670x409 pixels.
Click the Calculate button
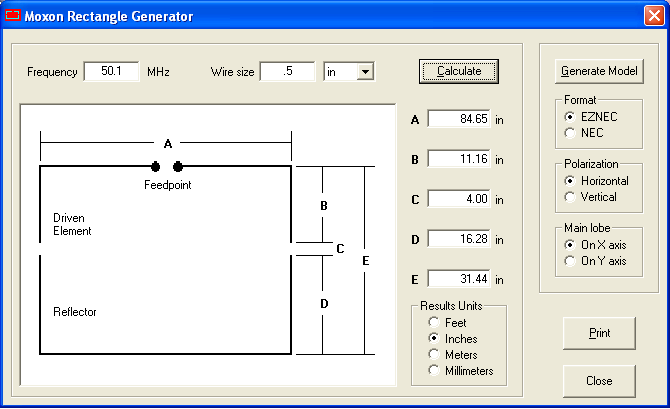coord(458,71)
